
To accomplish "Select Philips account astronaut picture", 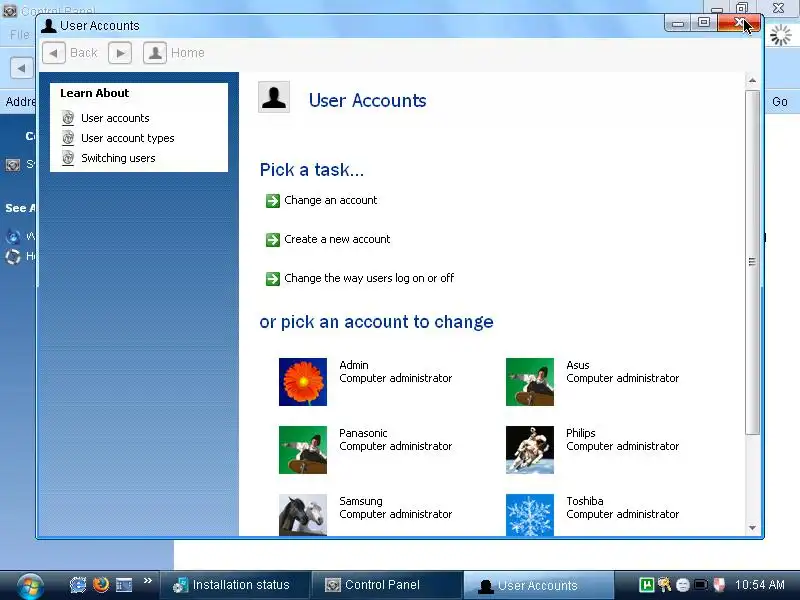I will click(x=530, y=450).
